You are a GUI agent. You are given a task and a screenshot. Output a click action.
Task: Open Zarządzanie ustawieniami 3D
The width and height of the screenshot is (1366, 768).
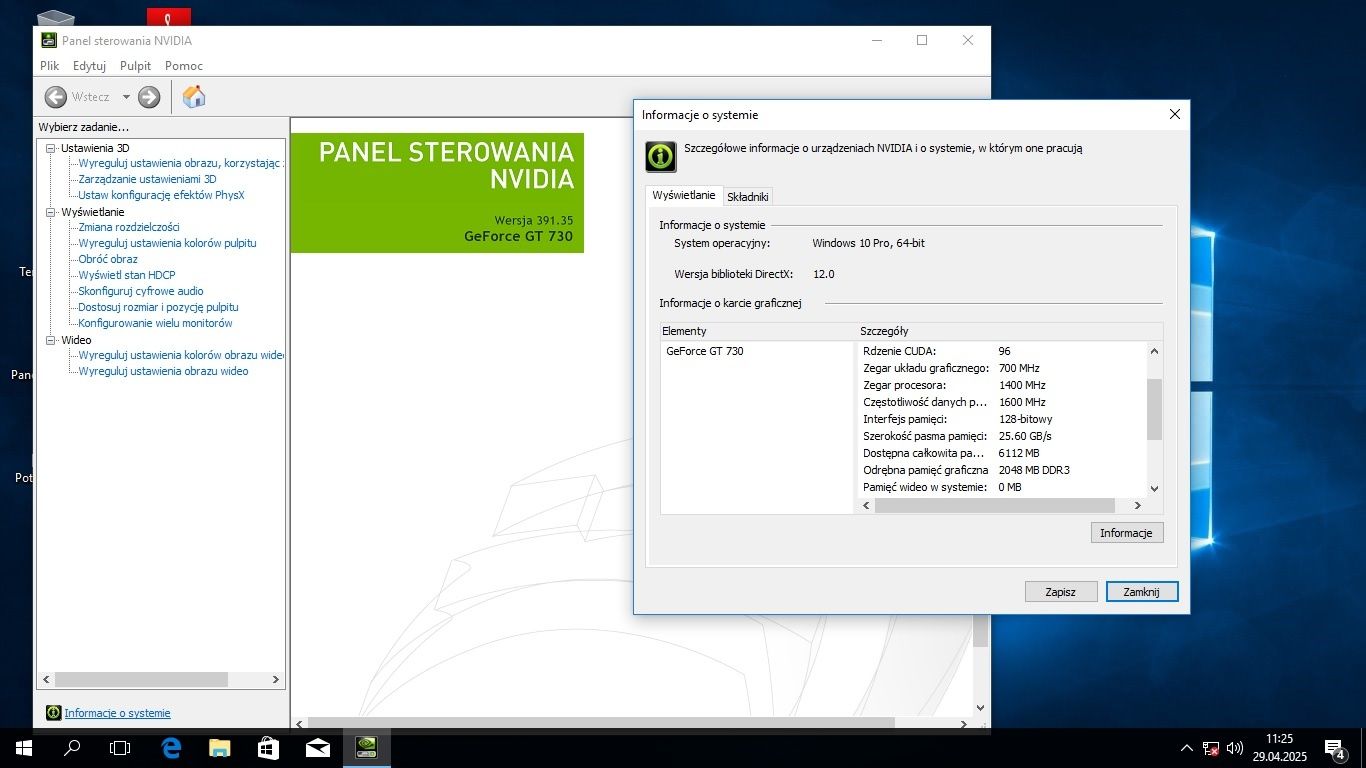[147, 179]
